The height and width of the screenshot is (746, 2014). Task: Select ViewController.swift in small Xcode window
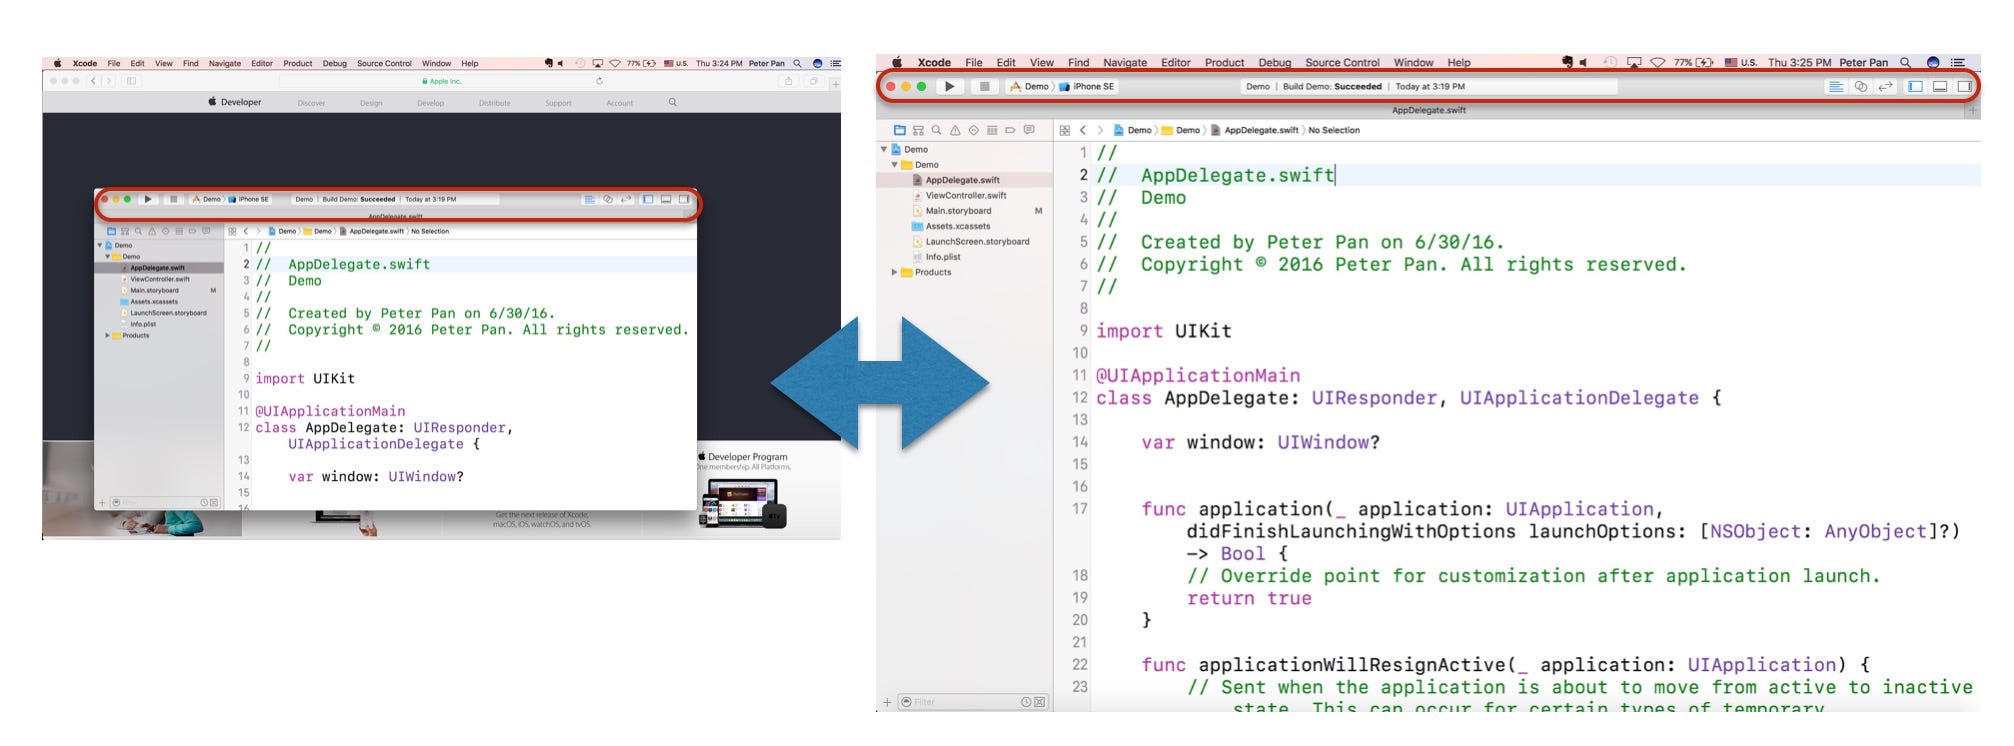(159, 279)
